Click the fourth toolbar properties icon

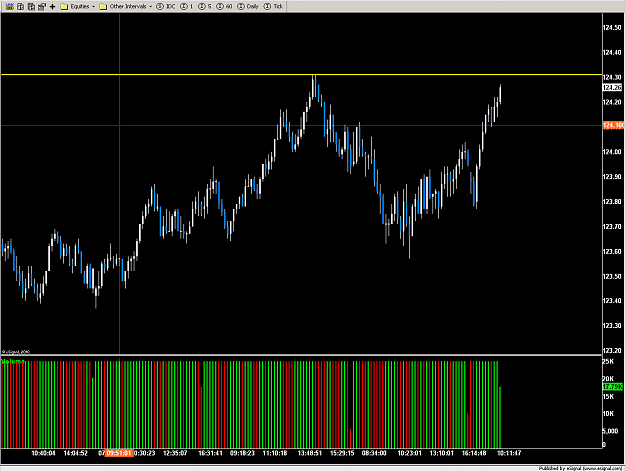point(41,6)
